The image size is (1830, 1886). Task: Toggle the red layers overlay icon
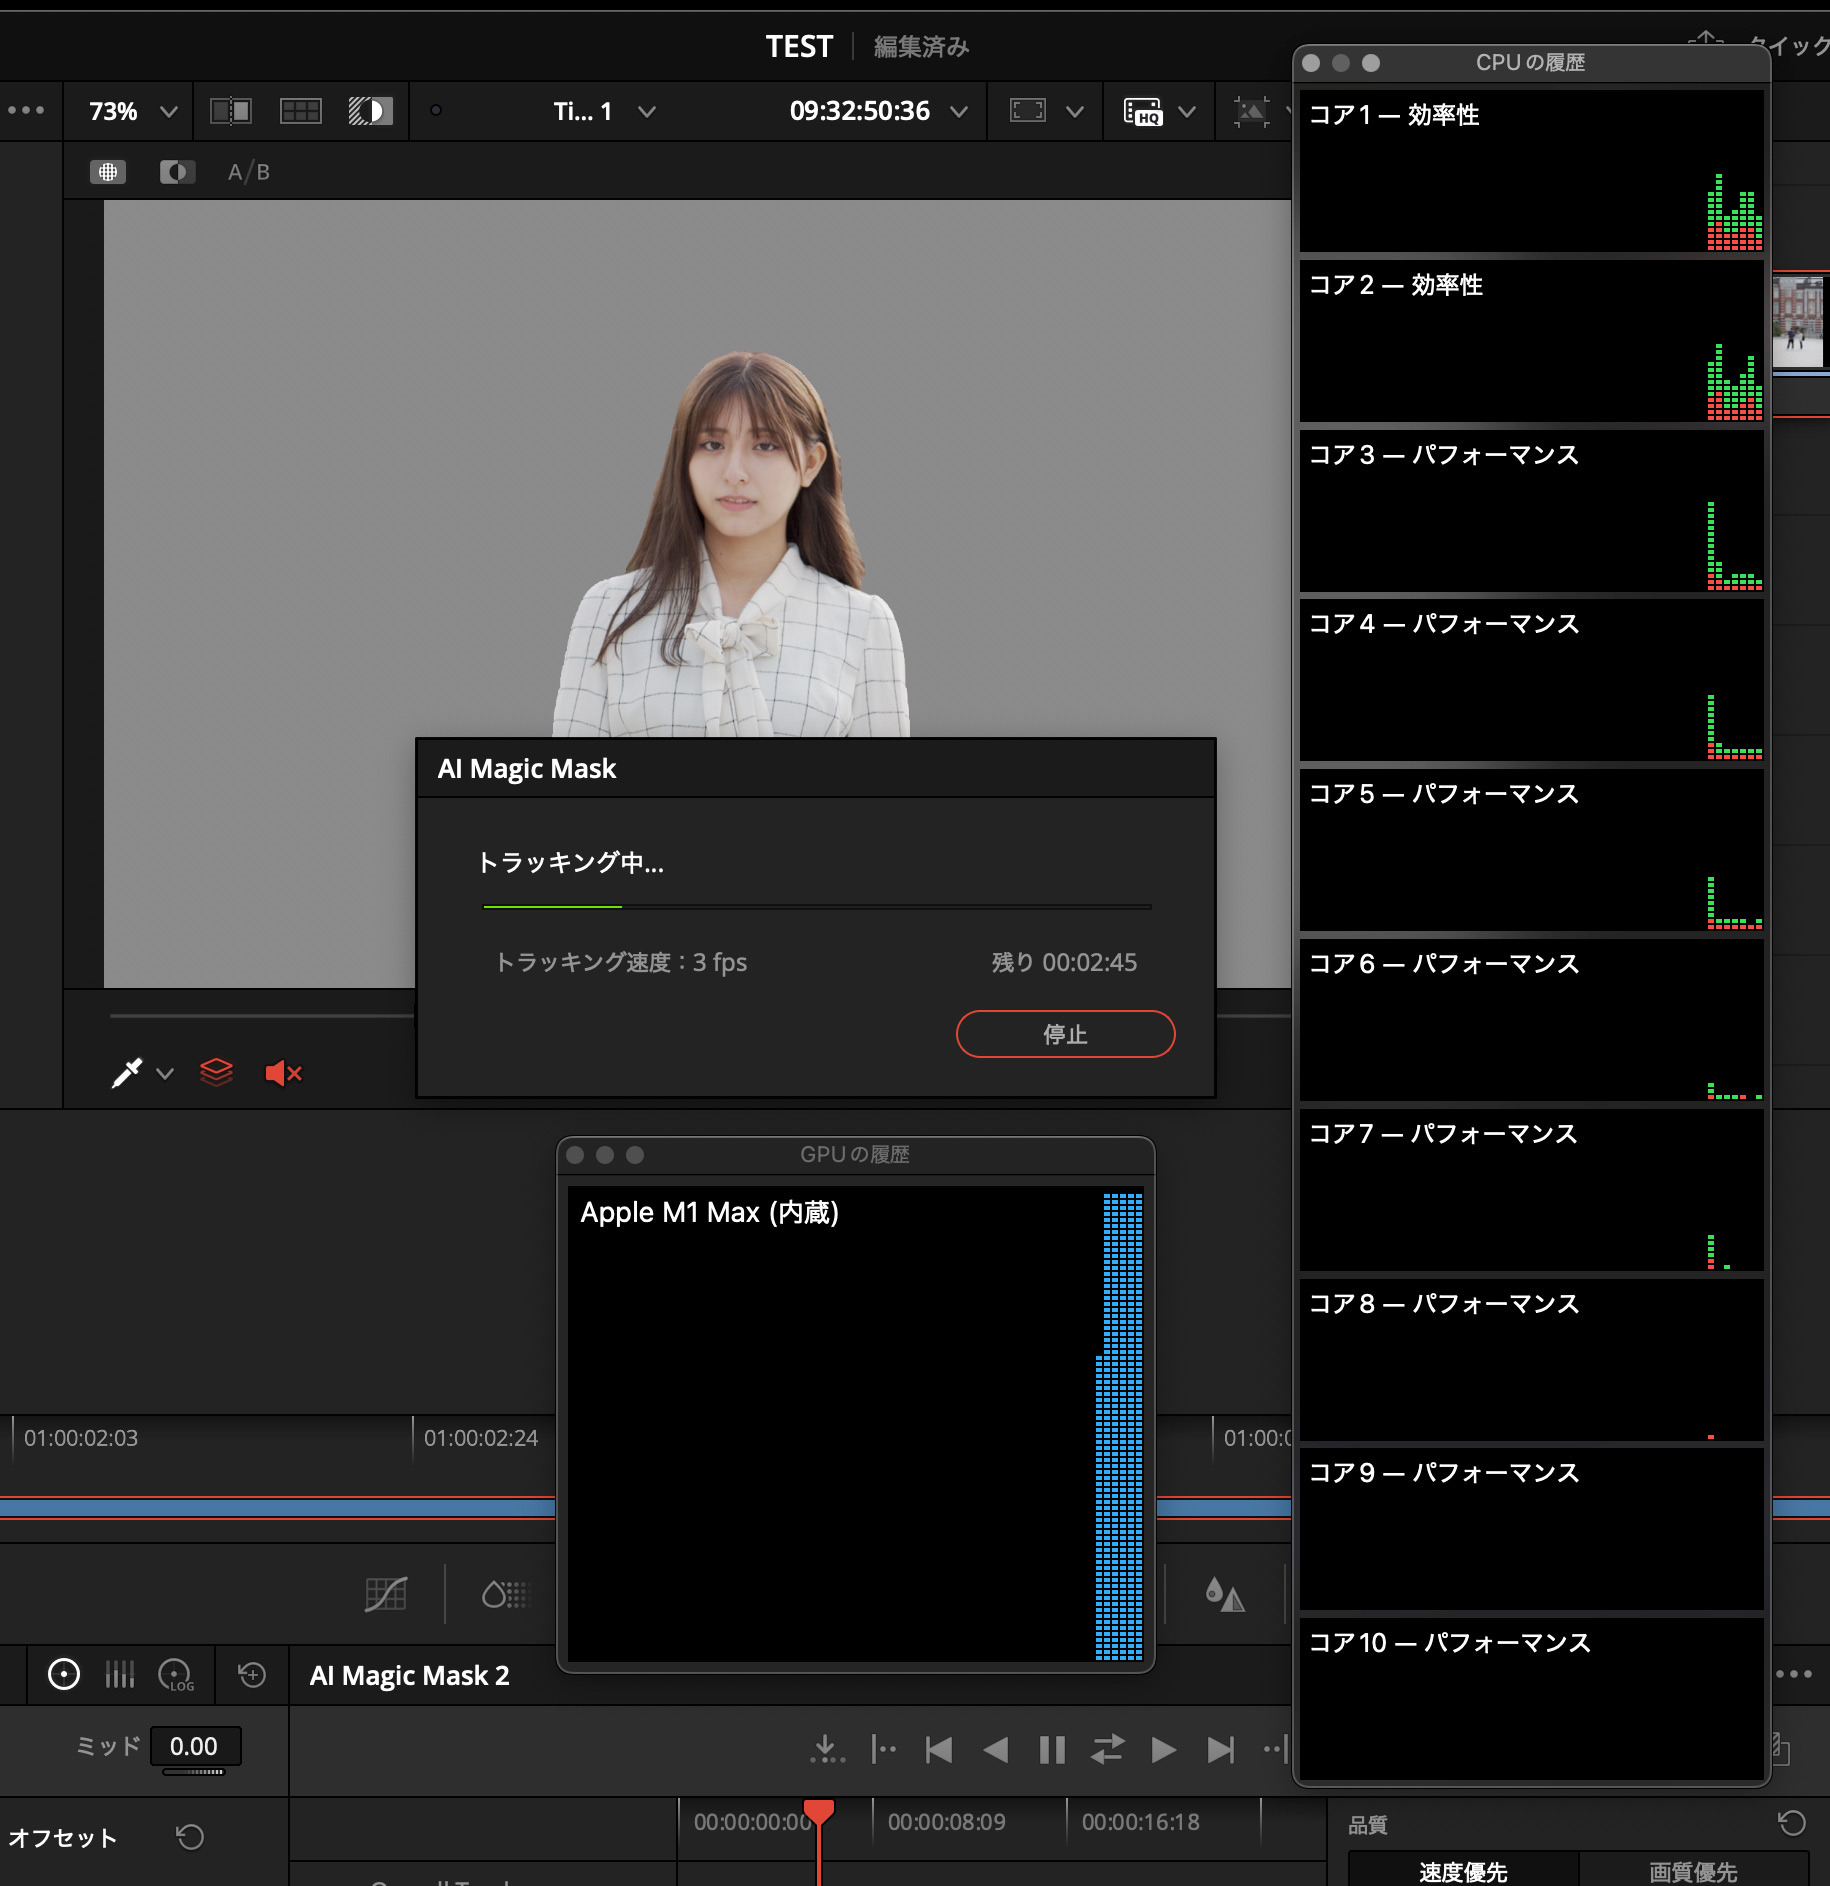(216, 1073)
